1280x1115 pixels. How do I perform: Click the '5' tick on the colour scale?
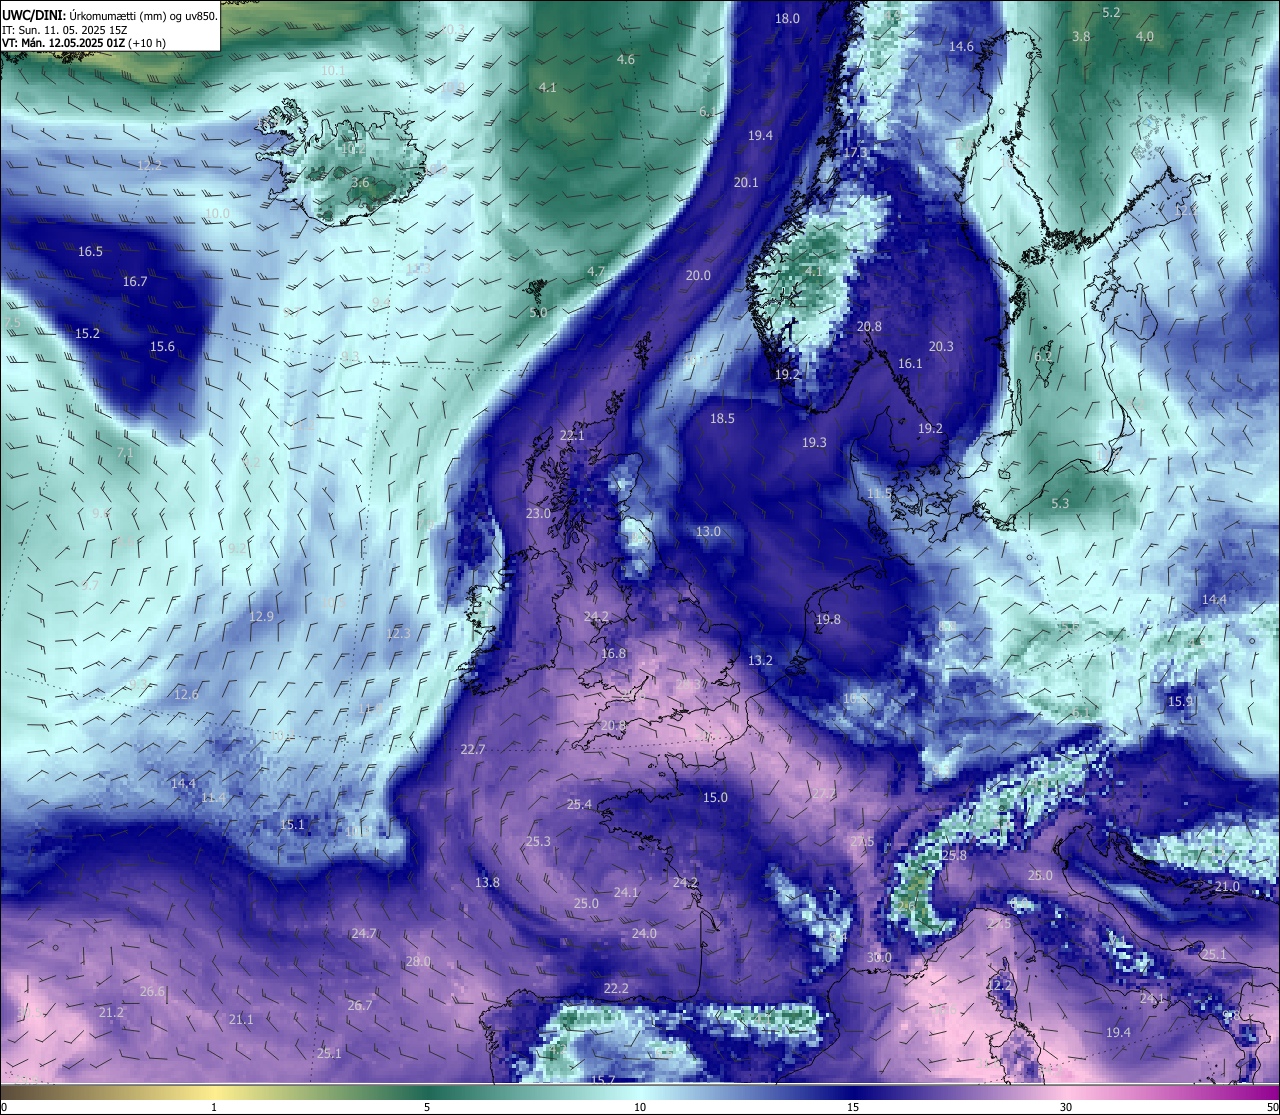click(427, 1106)
